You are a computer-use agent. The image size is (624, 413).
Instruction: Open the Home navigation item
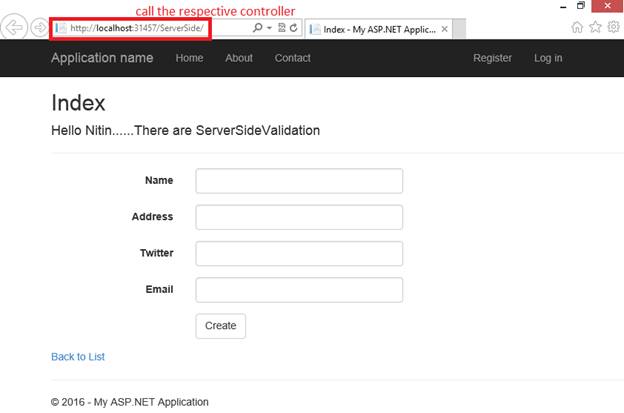(189, 58)
